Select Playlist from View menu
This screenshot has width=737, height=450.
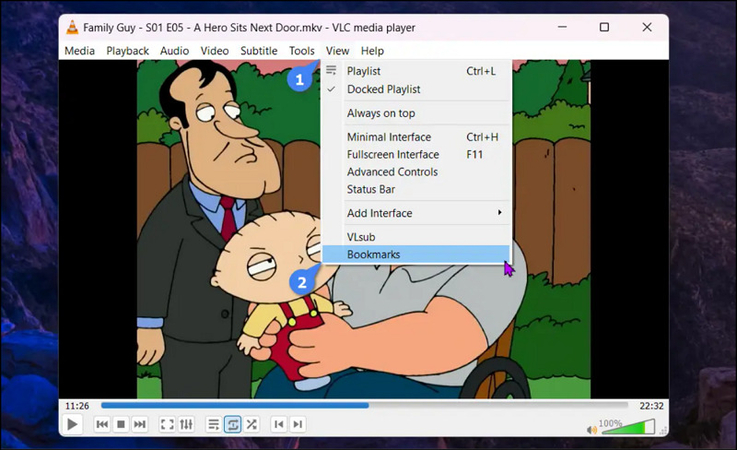(416, 71)
